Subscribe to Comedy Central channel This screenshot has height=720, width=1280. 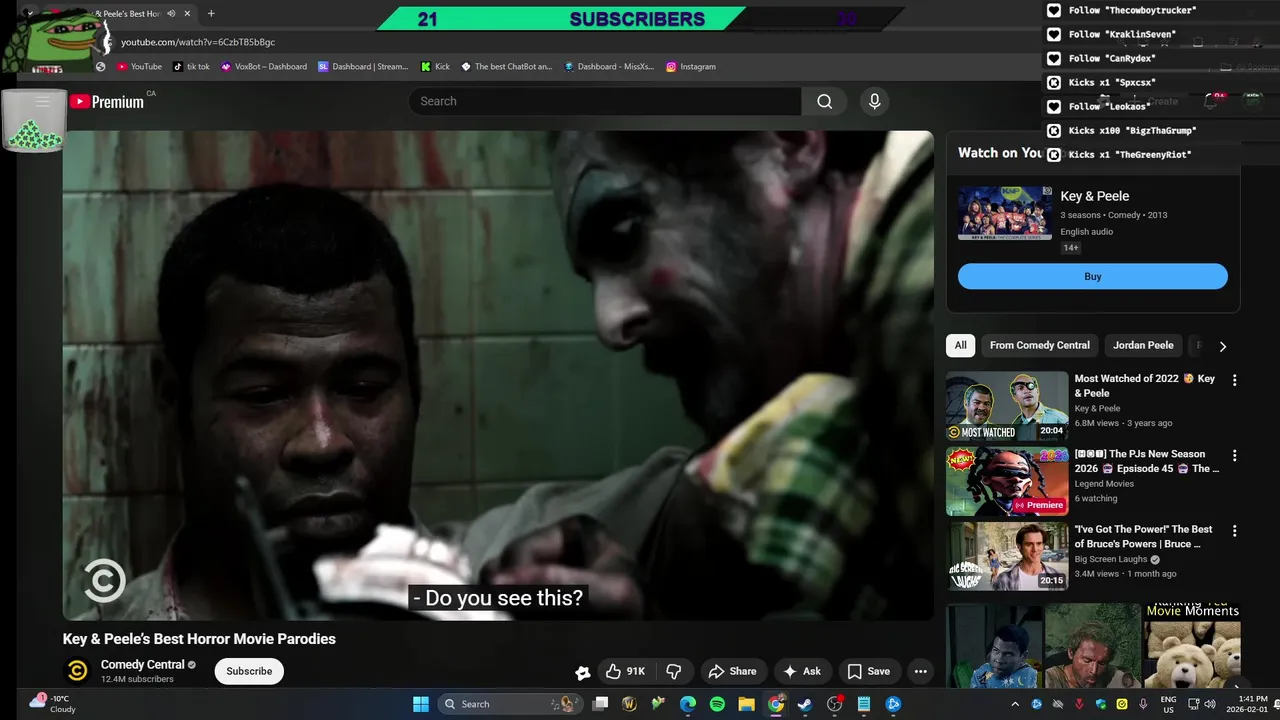click(x=249, y=671)
